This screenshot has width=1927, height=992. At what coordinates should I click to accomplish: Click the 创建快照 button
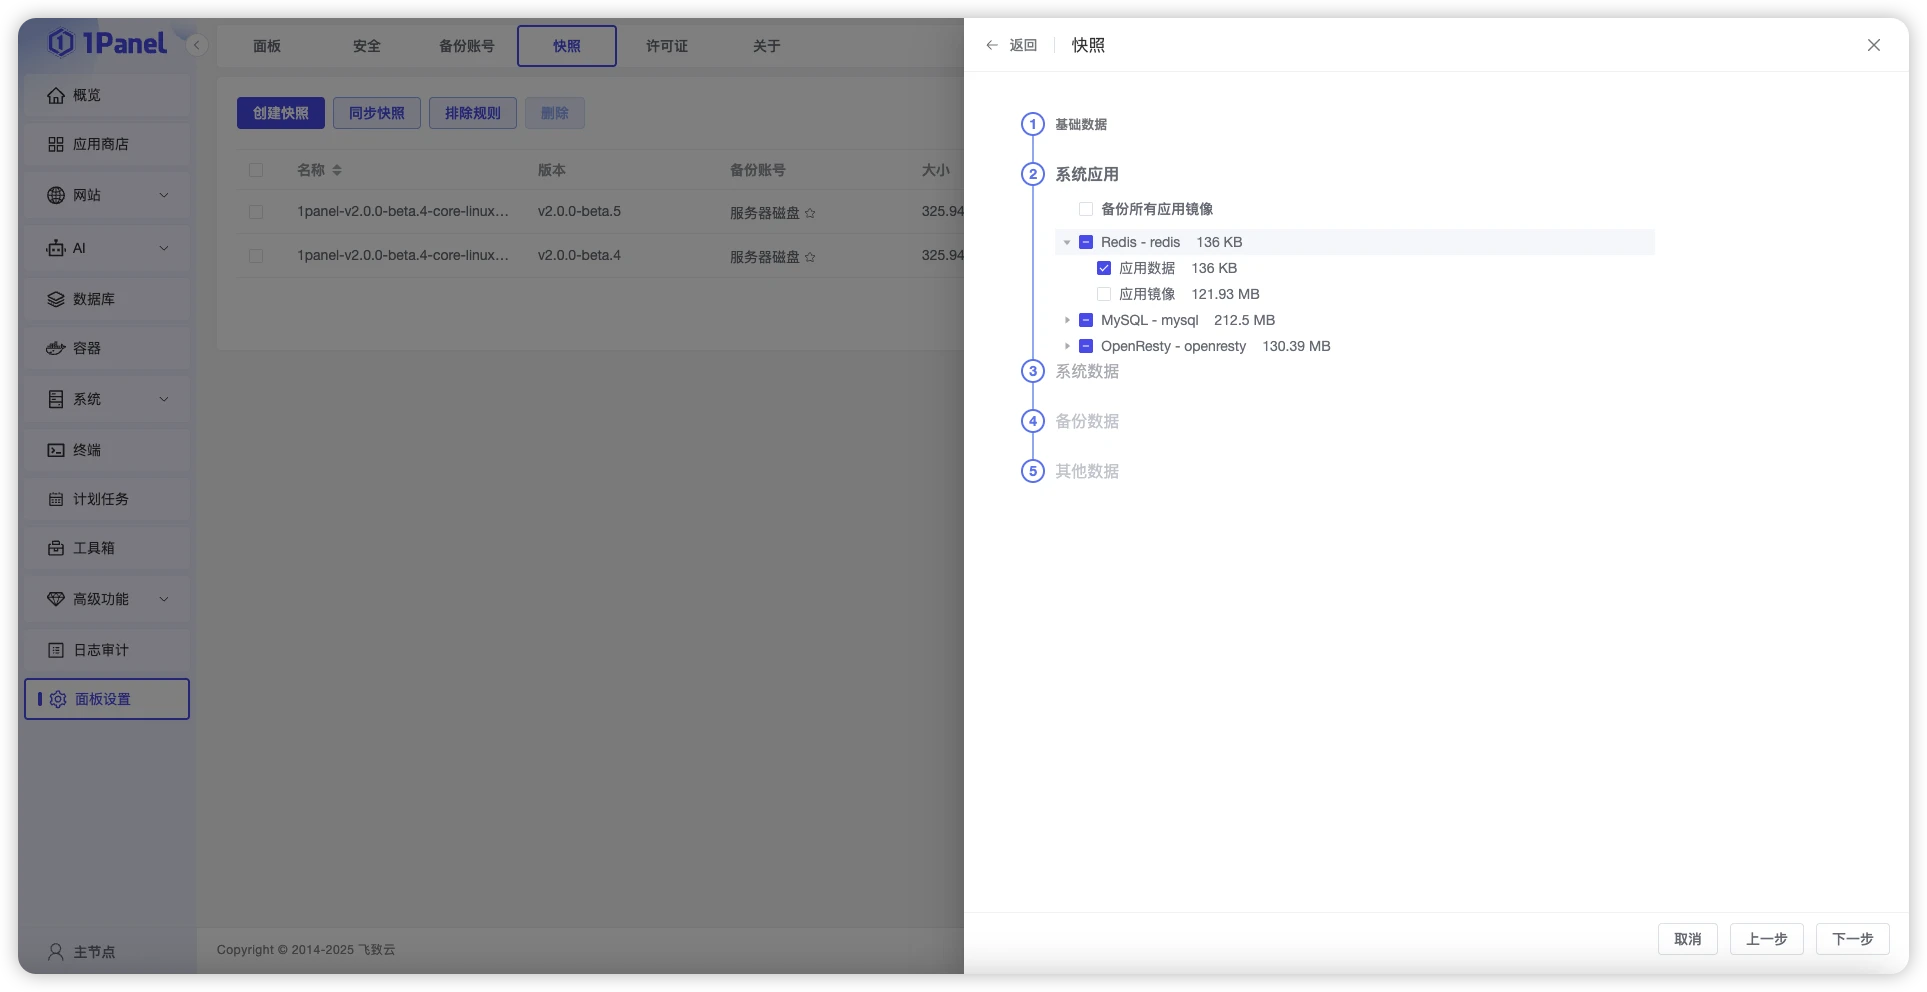(280, 113)
